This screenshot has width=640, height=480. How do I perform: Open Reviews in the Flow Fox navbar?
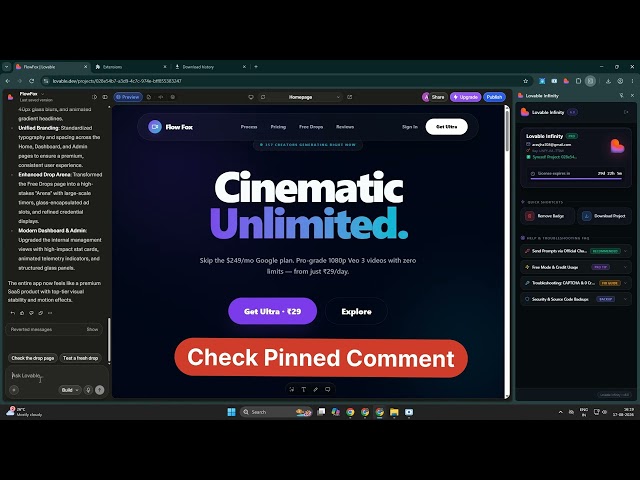(x=345, y=127)
